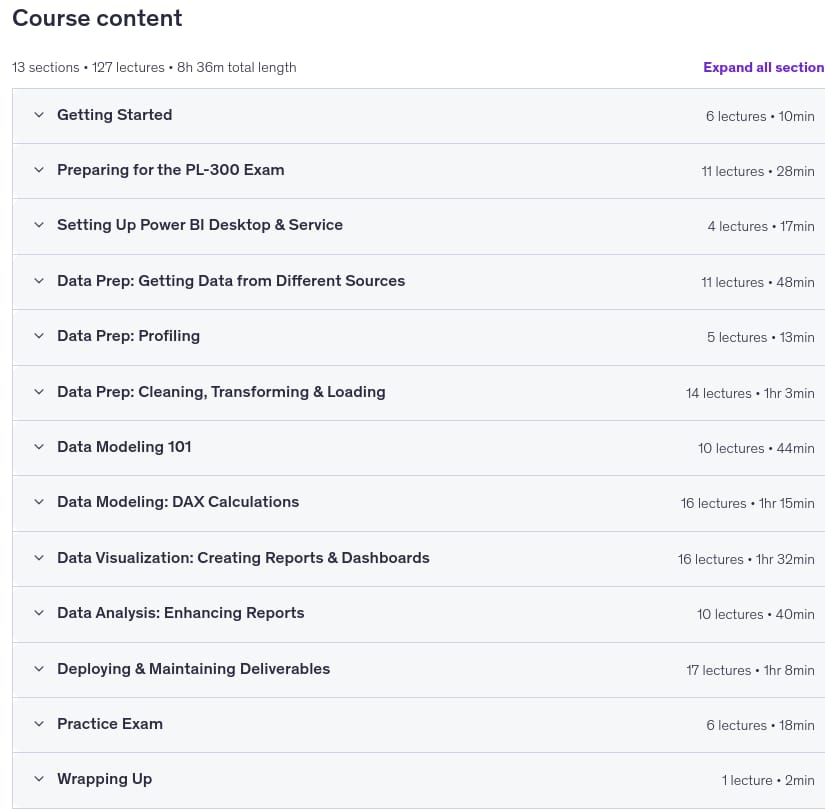Open Data Analysis: Enhancing Reports title
This screenshot has width=825, height=809.
pyautogui.click(x=180, y=613)
